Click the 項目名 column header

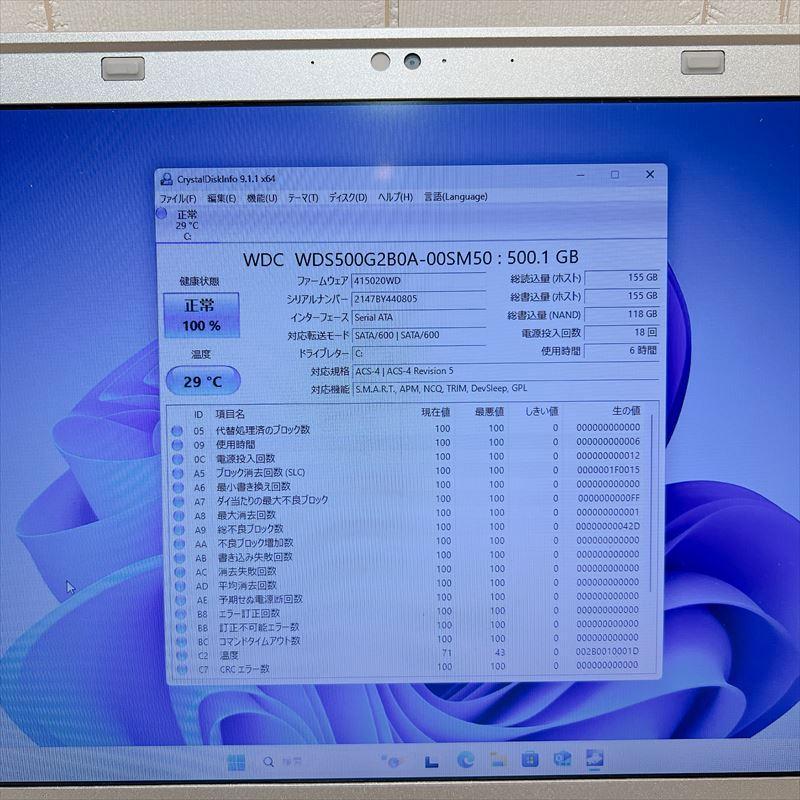[x=230, y=414]
